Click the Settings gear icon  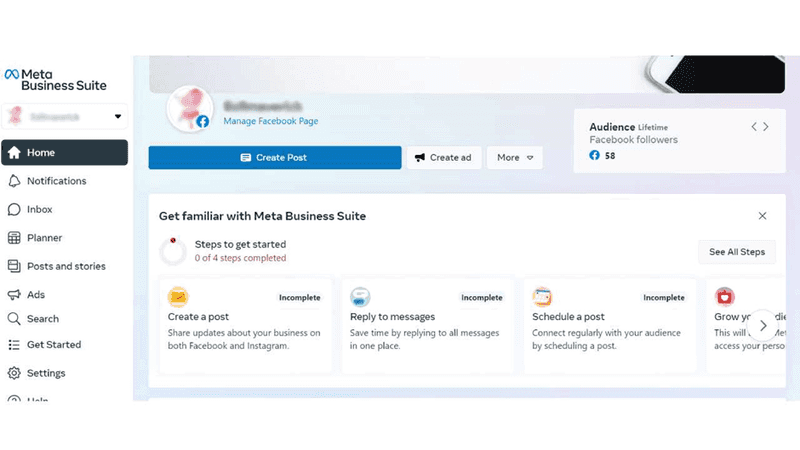click(14, 373)
